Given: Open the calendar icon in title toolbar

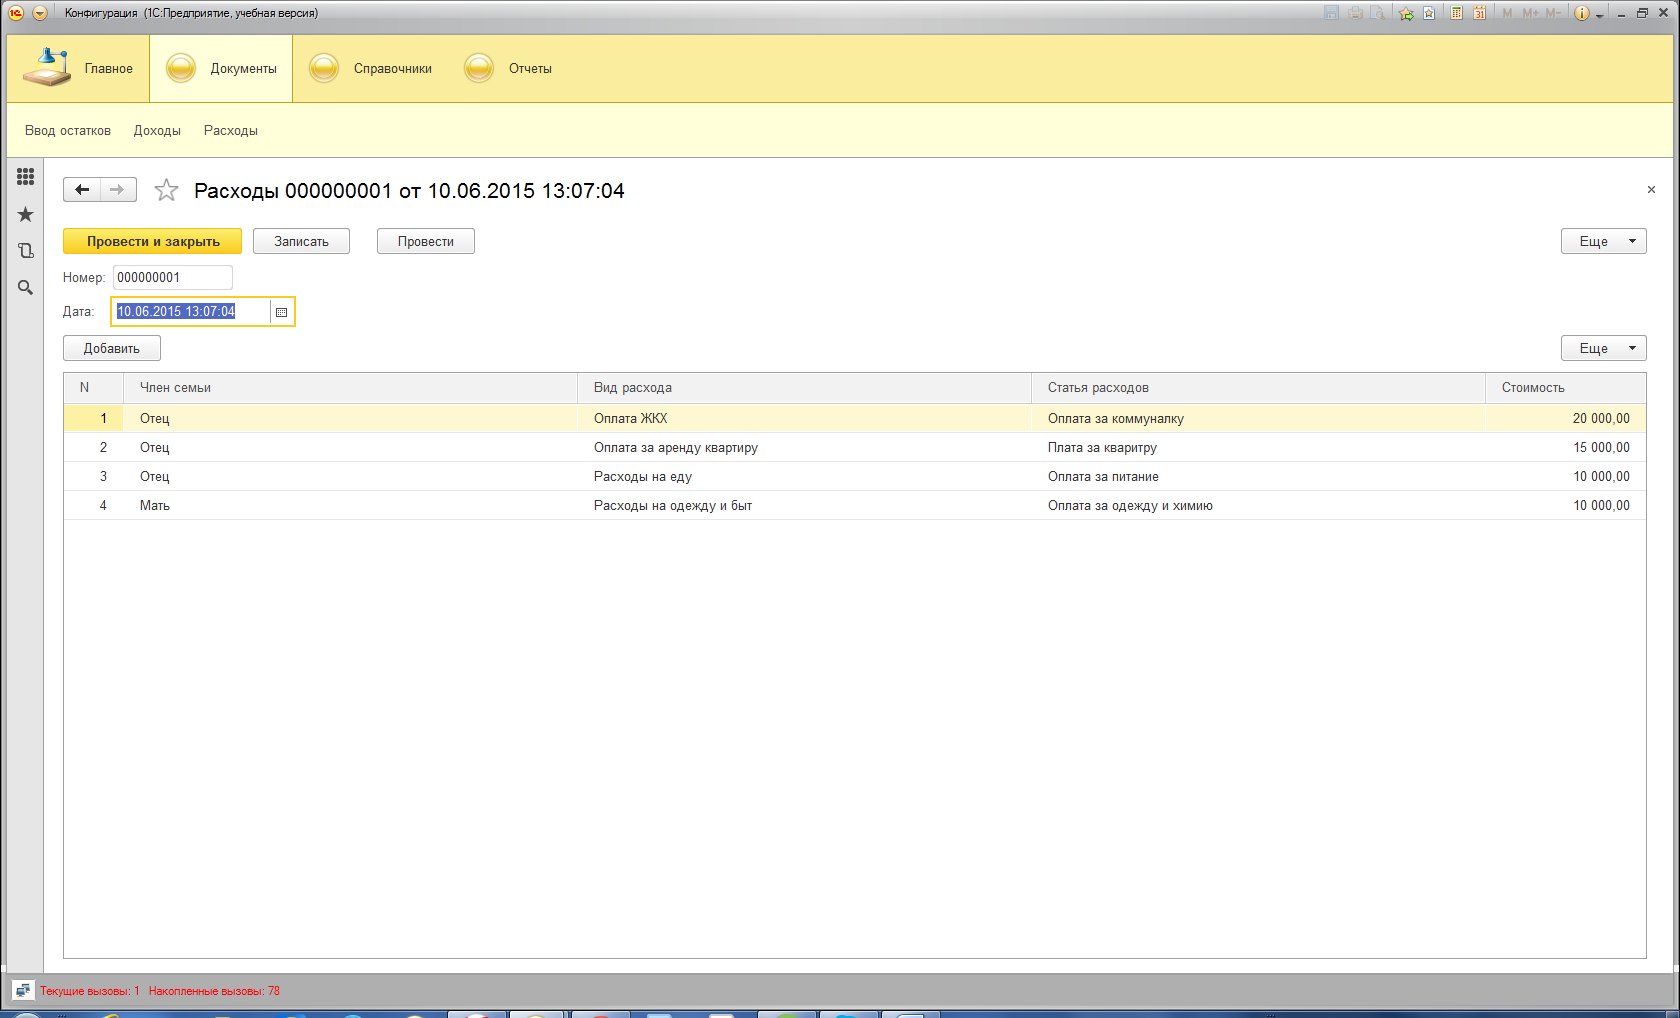Looking at the screenshot, I should pos(1479,13).
